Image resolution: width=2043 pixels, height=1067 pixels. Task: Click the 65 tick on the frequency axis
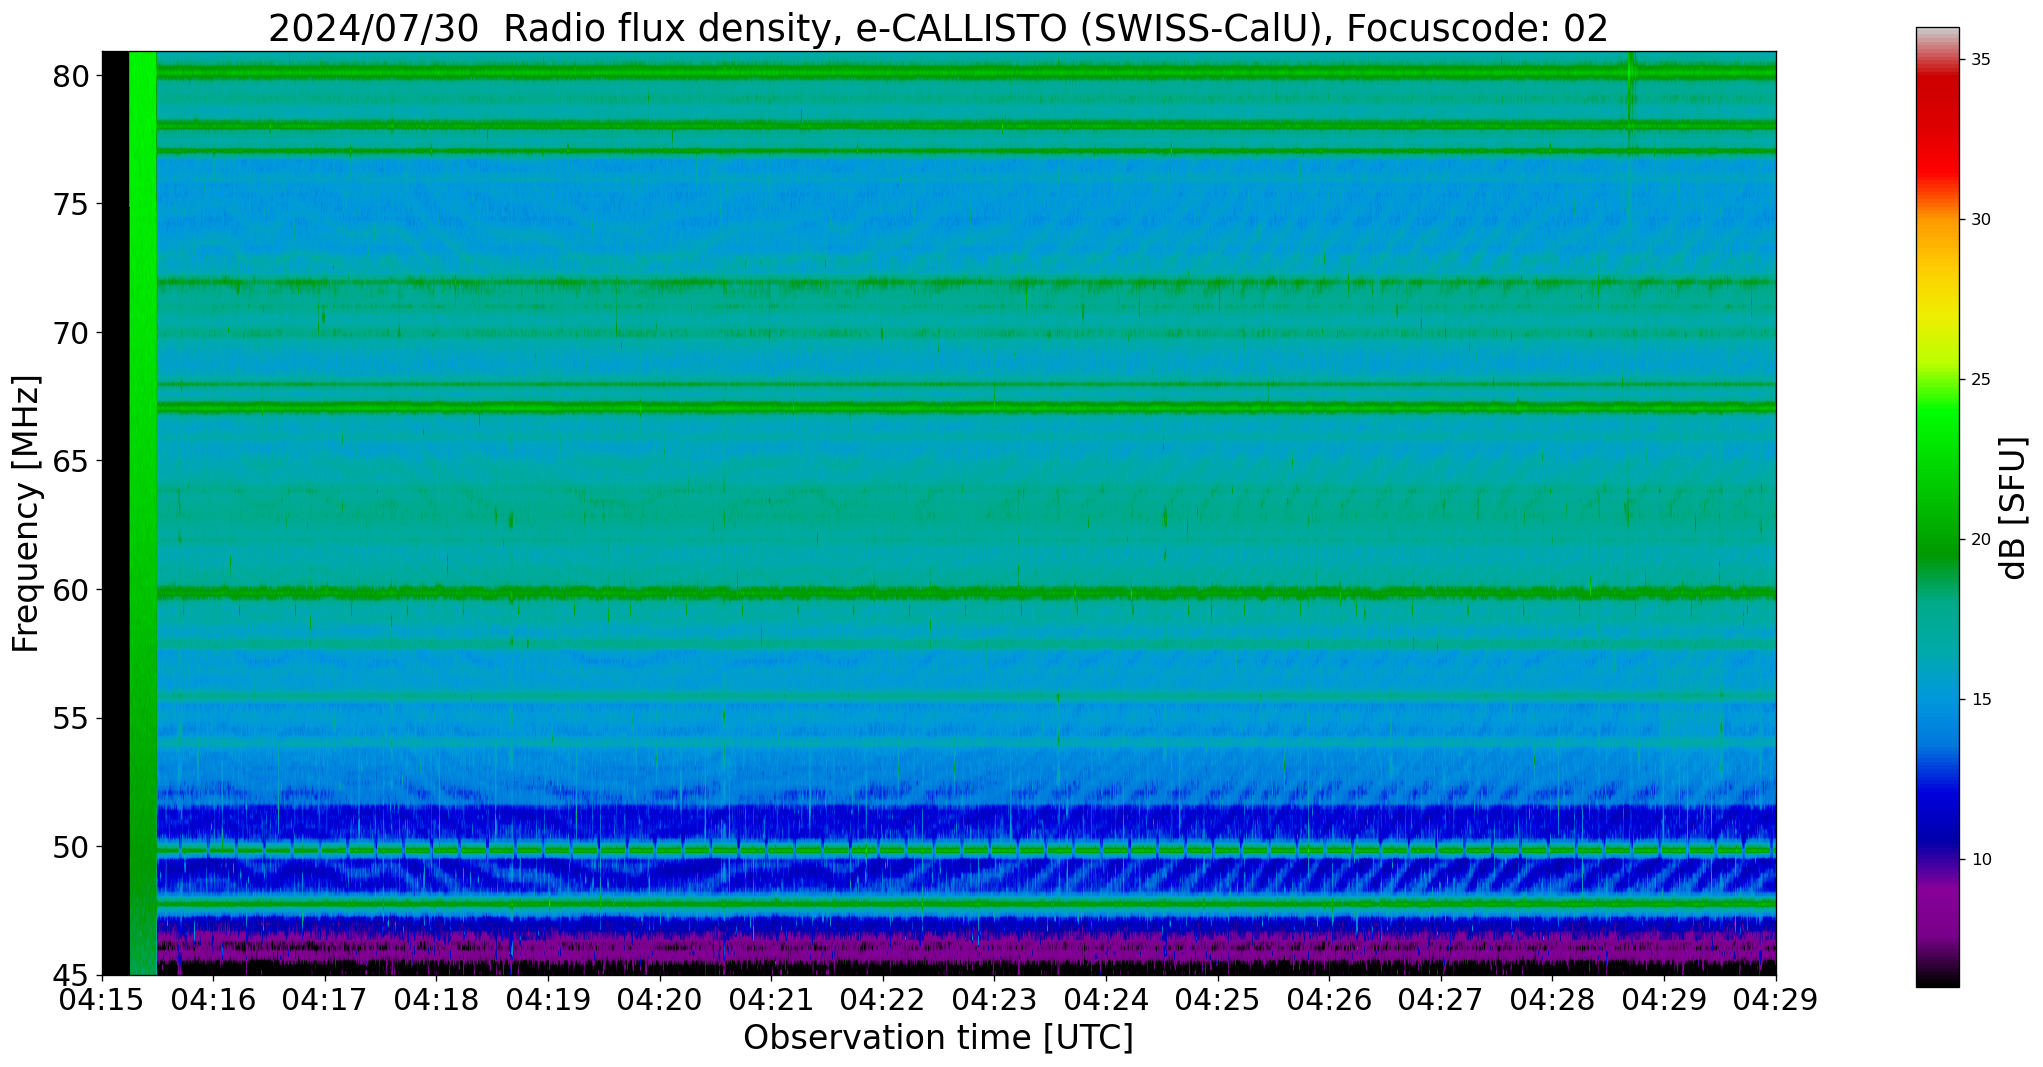click(x=71, y=462)
